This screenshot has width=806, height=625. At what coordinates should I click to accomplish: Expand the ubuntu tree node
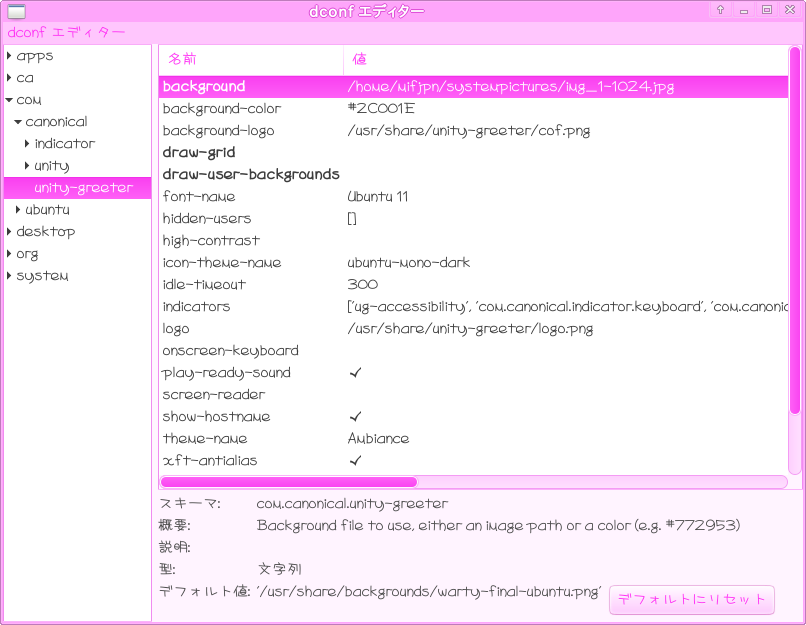click(x=18, y=210)
